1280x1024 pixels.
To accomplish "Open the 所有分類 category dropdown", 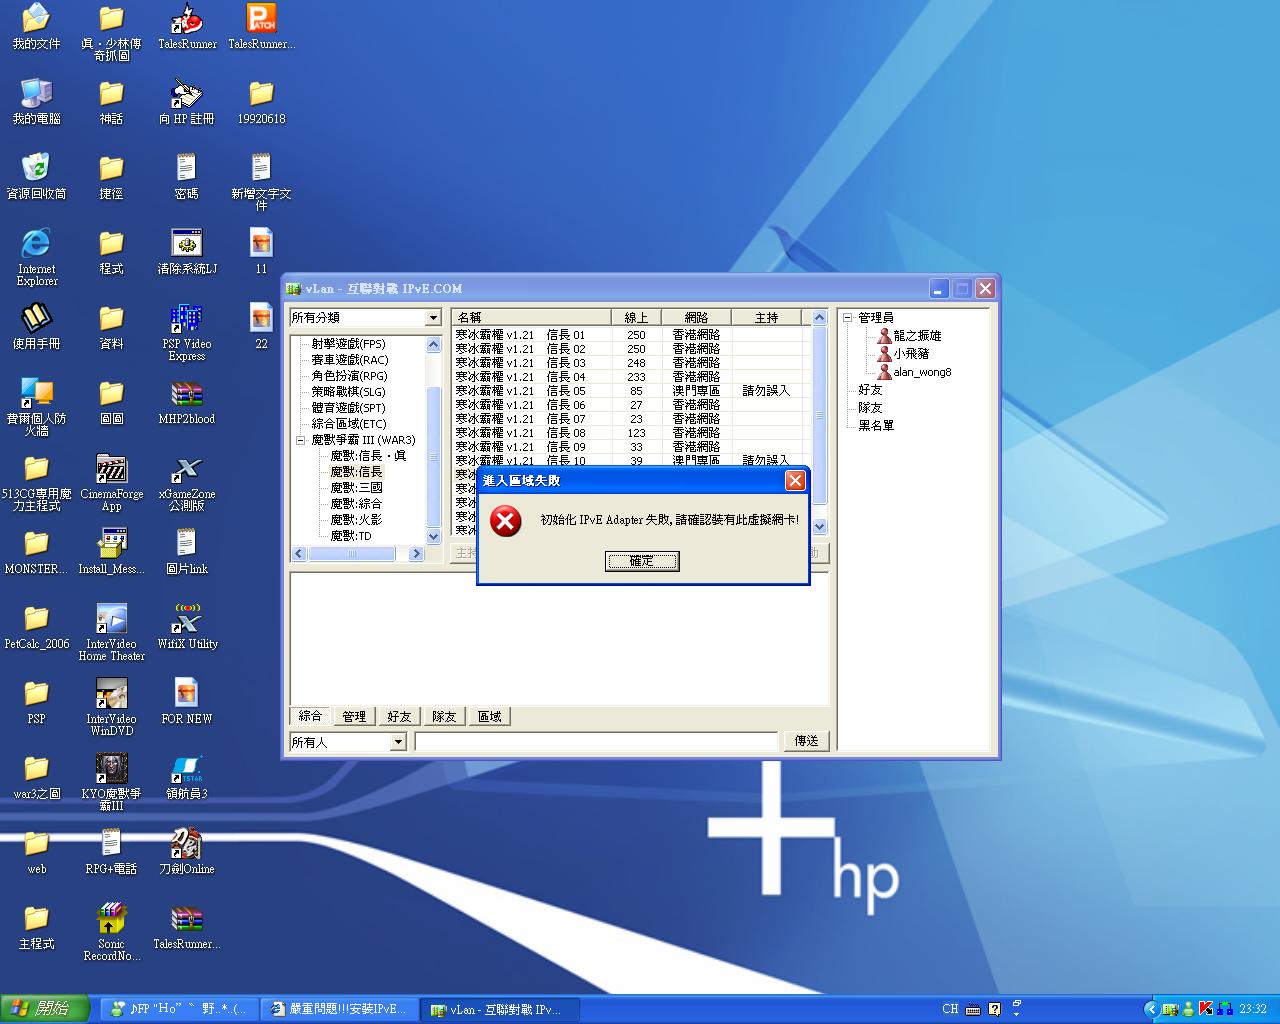I will coord(433,318).
